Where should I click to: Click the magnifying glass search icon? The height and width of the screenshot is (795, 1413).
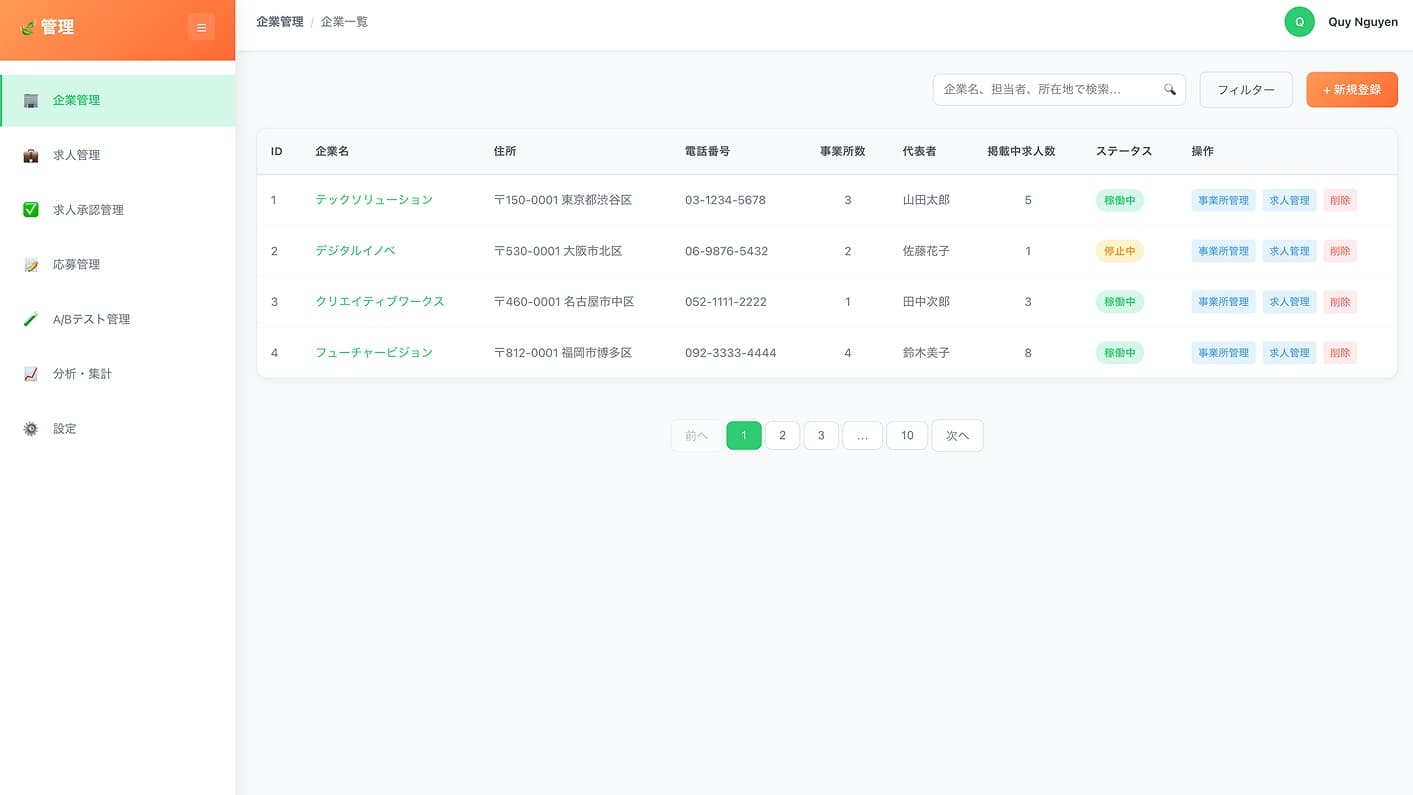click(x=1169, y=90)
